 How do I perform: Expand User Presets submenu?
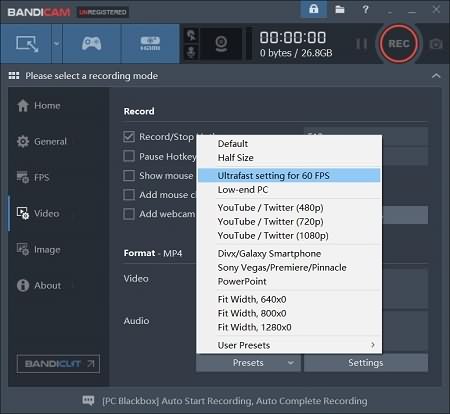289,345
